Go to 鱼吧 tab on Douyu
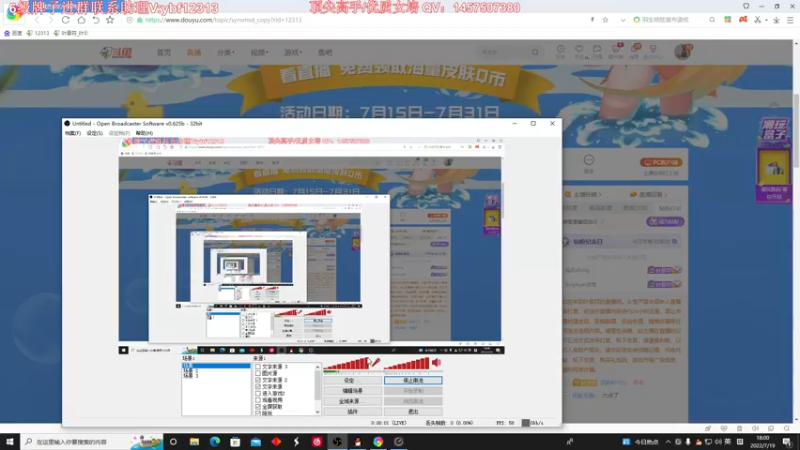Viewport: 800px width, 450px height. tap(325, 52)
